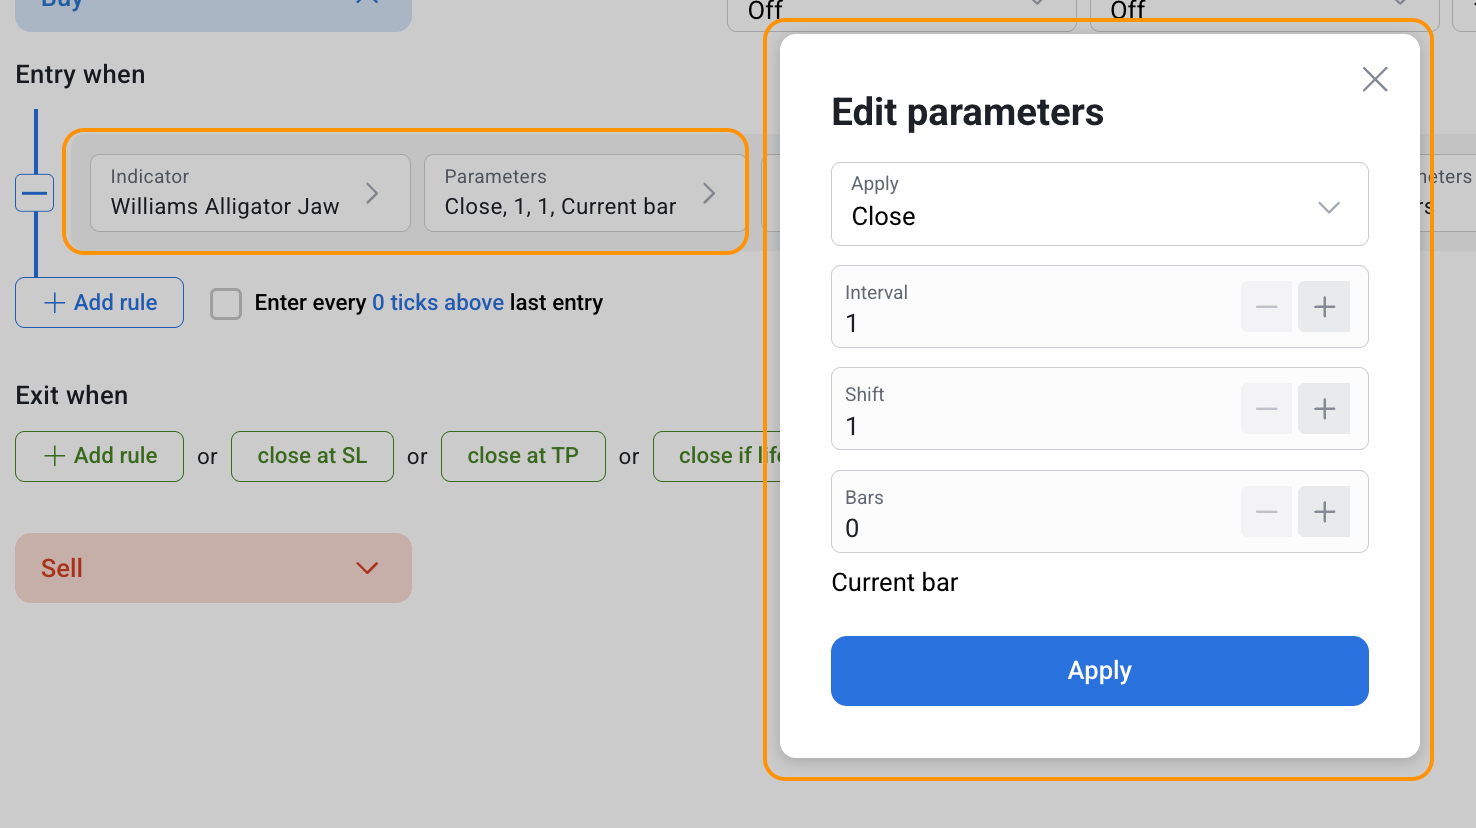The image size is (1476, 828).
Task: Select the close at SL exit option
Action: [312, 456]
